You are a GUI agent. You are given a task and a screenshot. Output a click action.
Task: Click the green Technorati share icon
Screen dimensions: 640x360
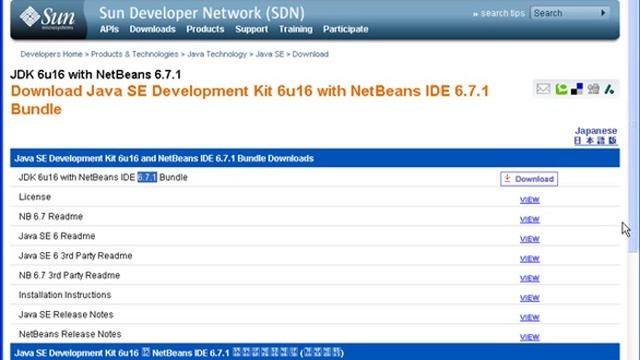pyautogui.click(x=561, y=89)
